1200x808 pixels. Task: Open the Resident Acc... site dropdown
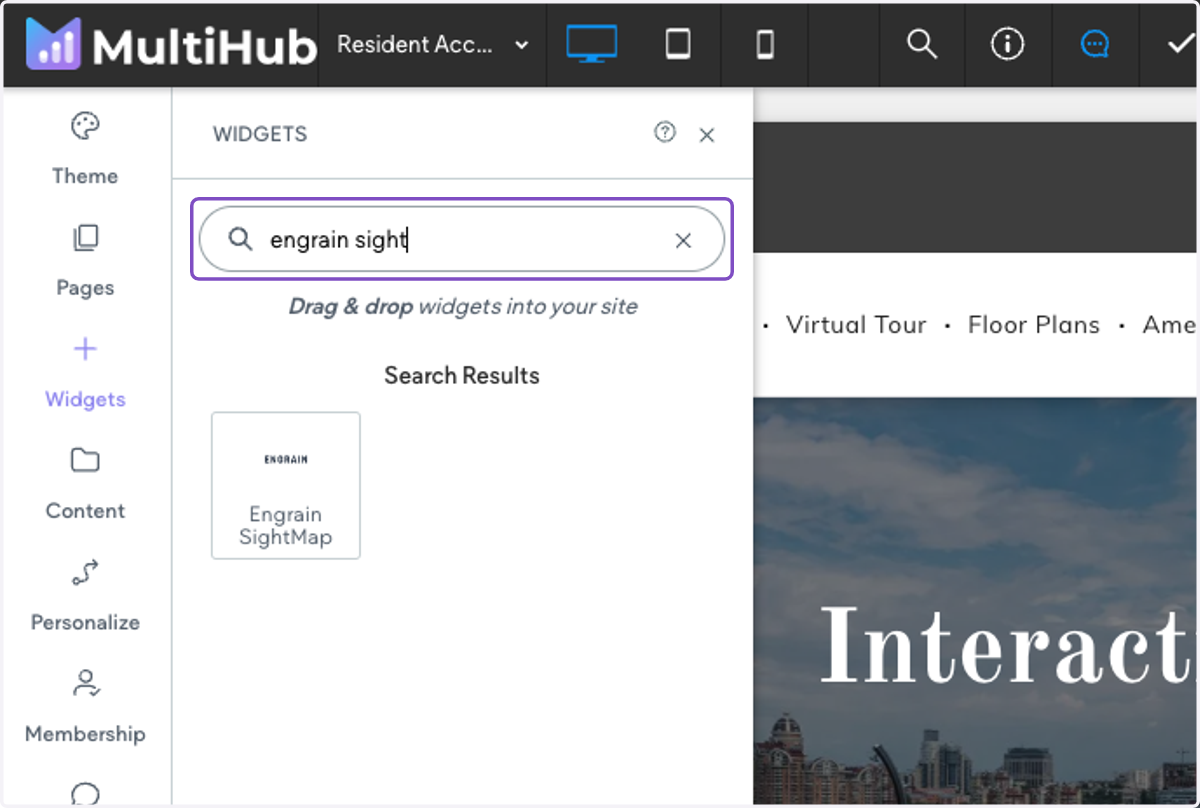coord(433,45)
